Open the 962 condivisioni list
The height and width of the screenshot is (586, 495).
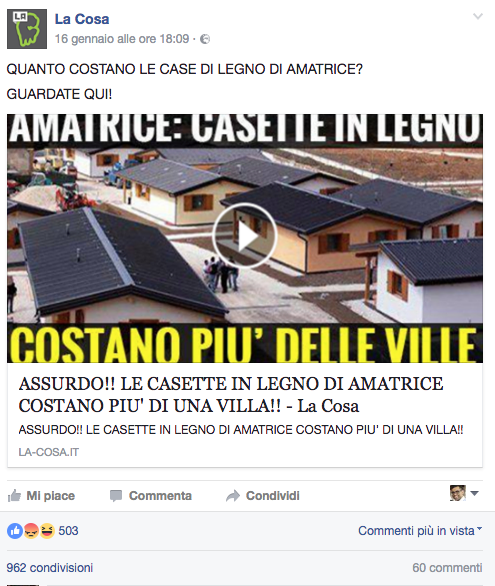tap(50, 568)
